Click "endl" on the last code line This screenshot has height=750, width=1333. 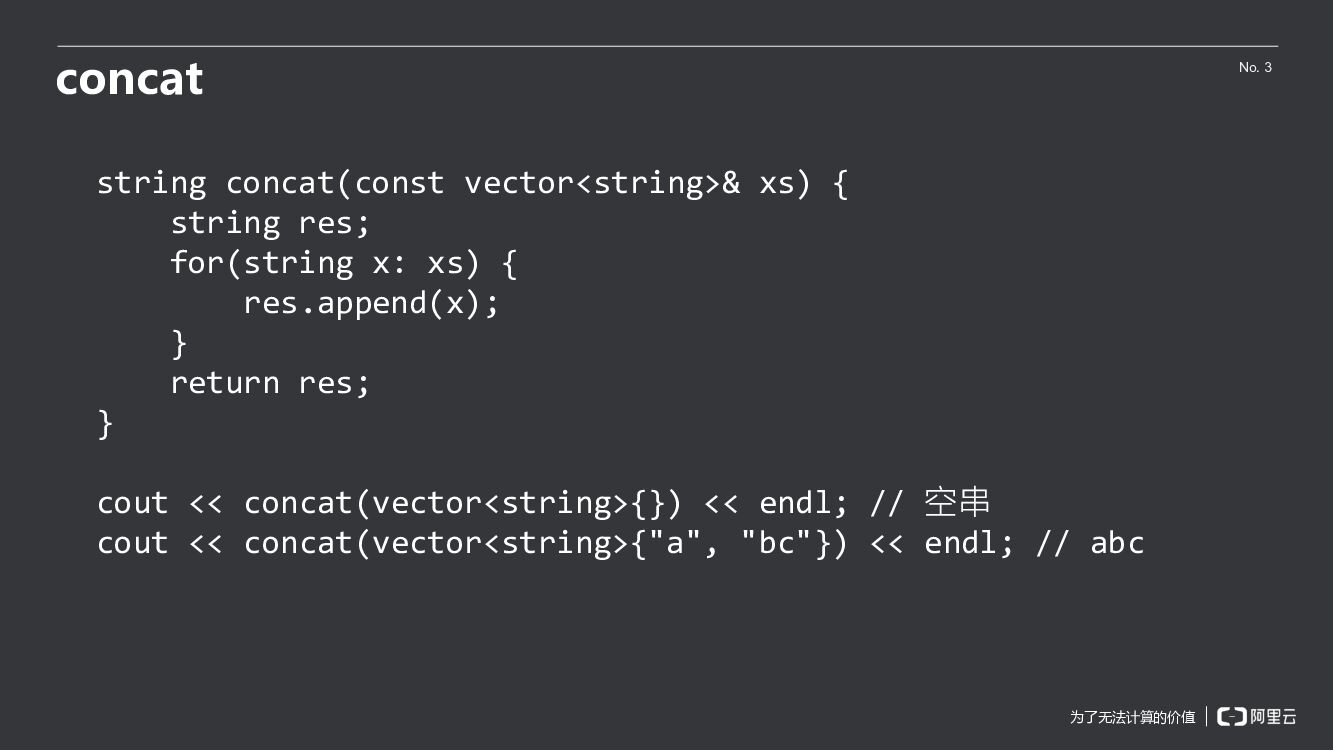tap(961, 543)
